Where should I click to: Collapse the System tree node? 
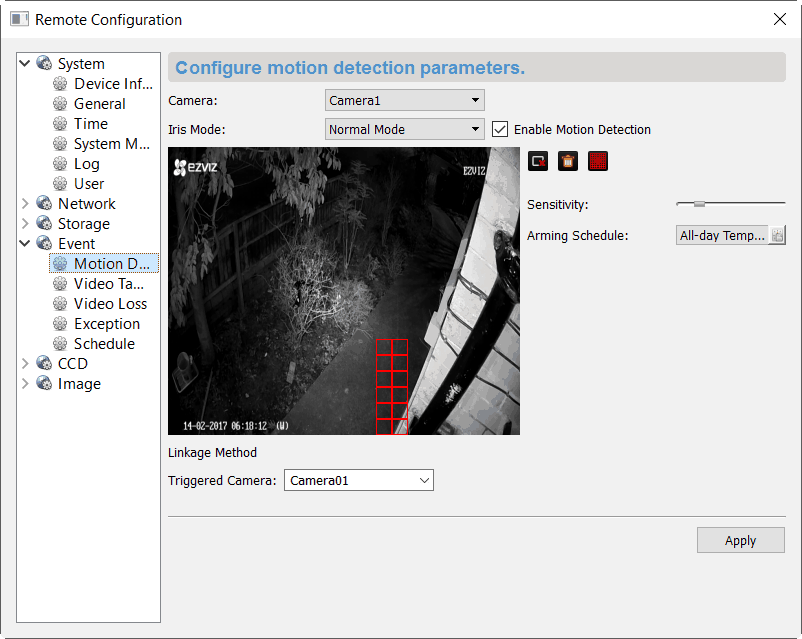[25, 64]
